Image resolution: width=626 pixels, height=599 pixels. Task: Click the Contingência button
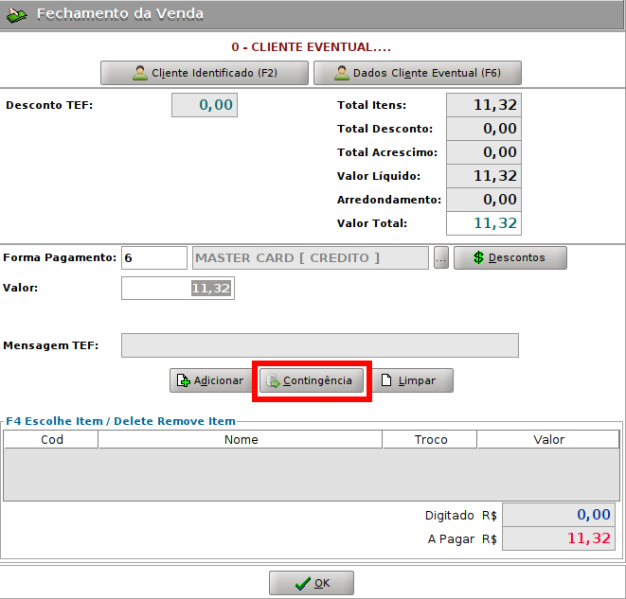coord(310,381)
